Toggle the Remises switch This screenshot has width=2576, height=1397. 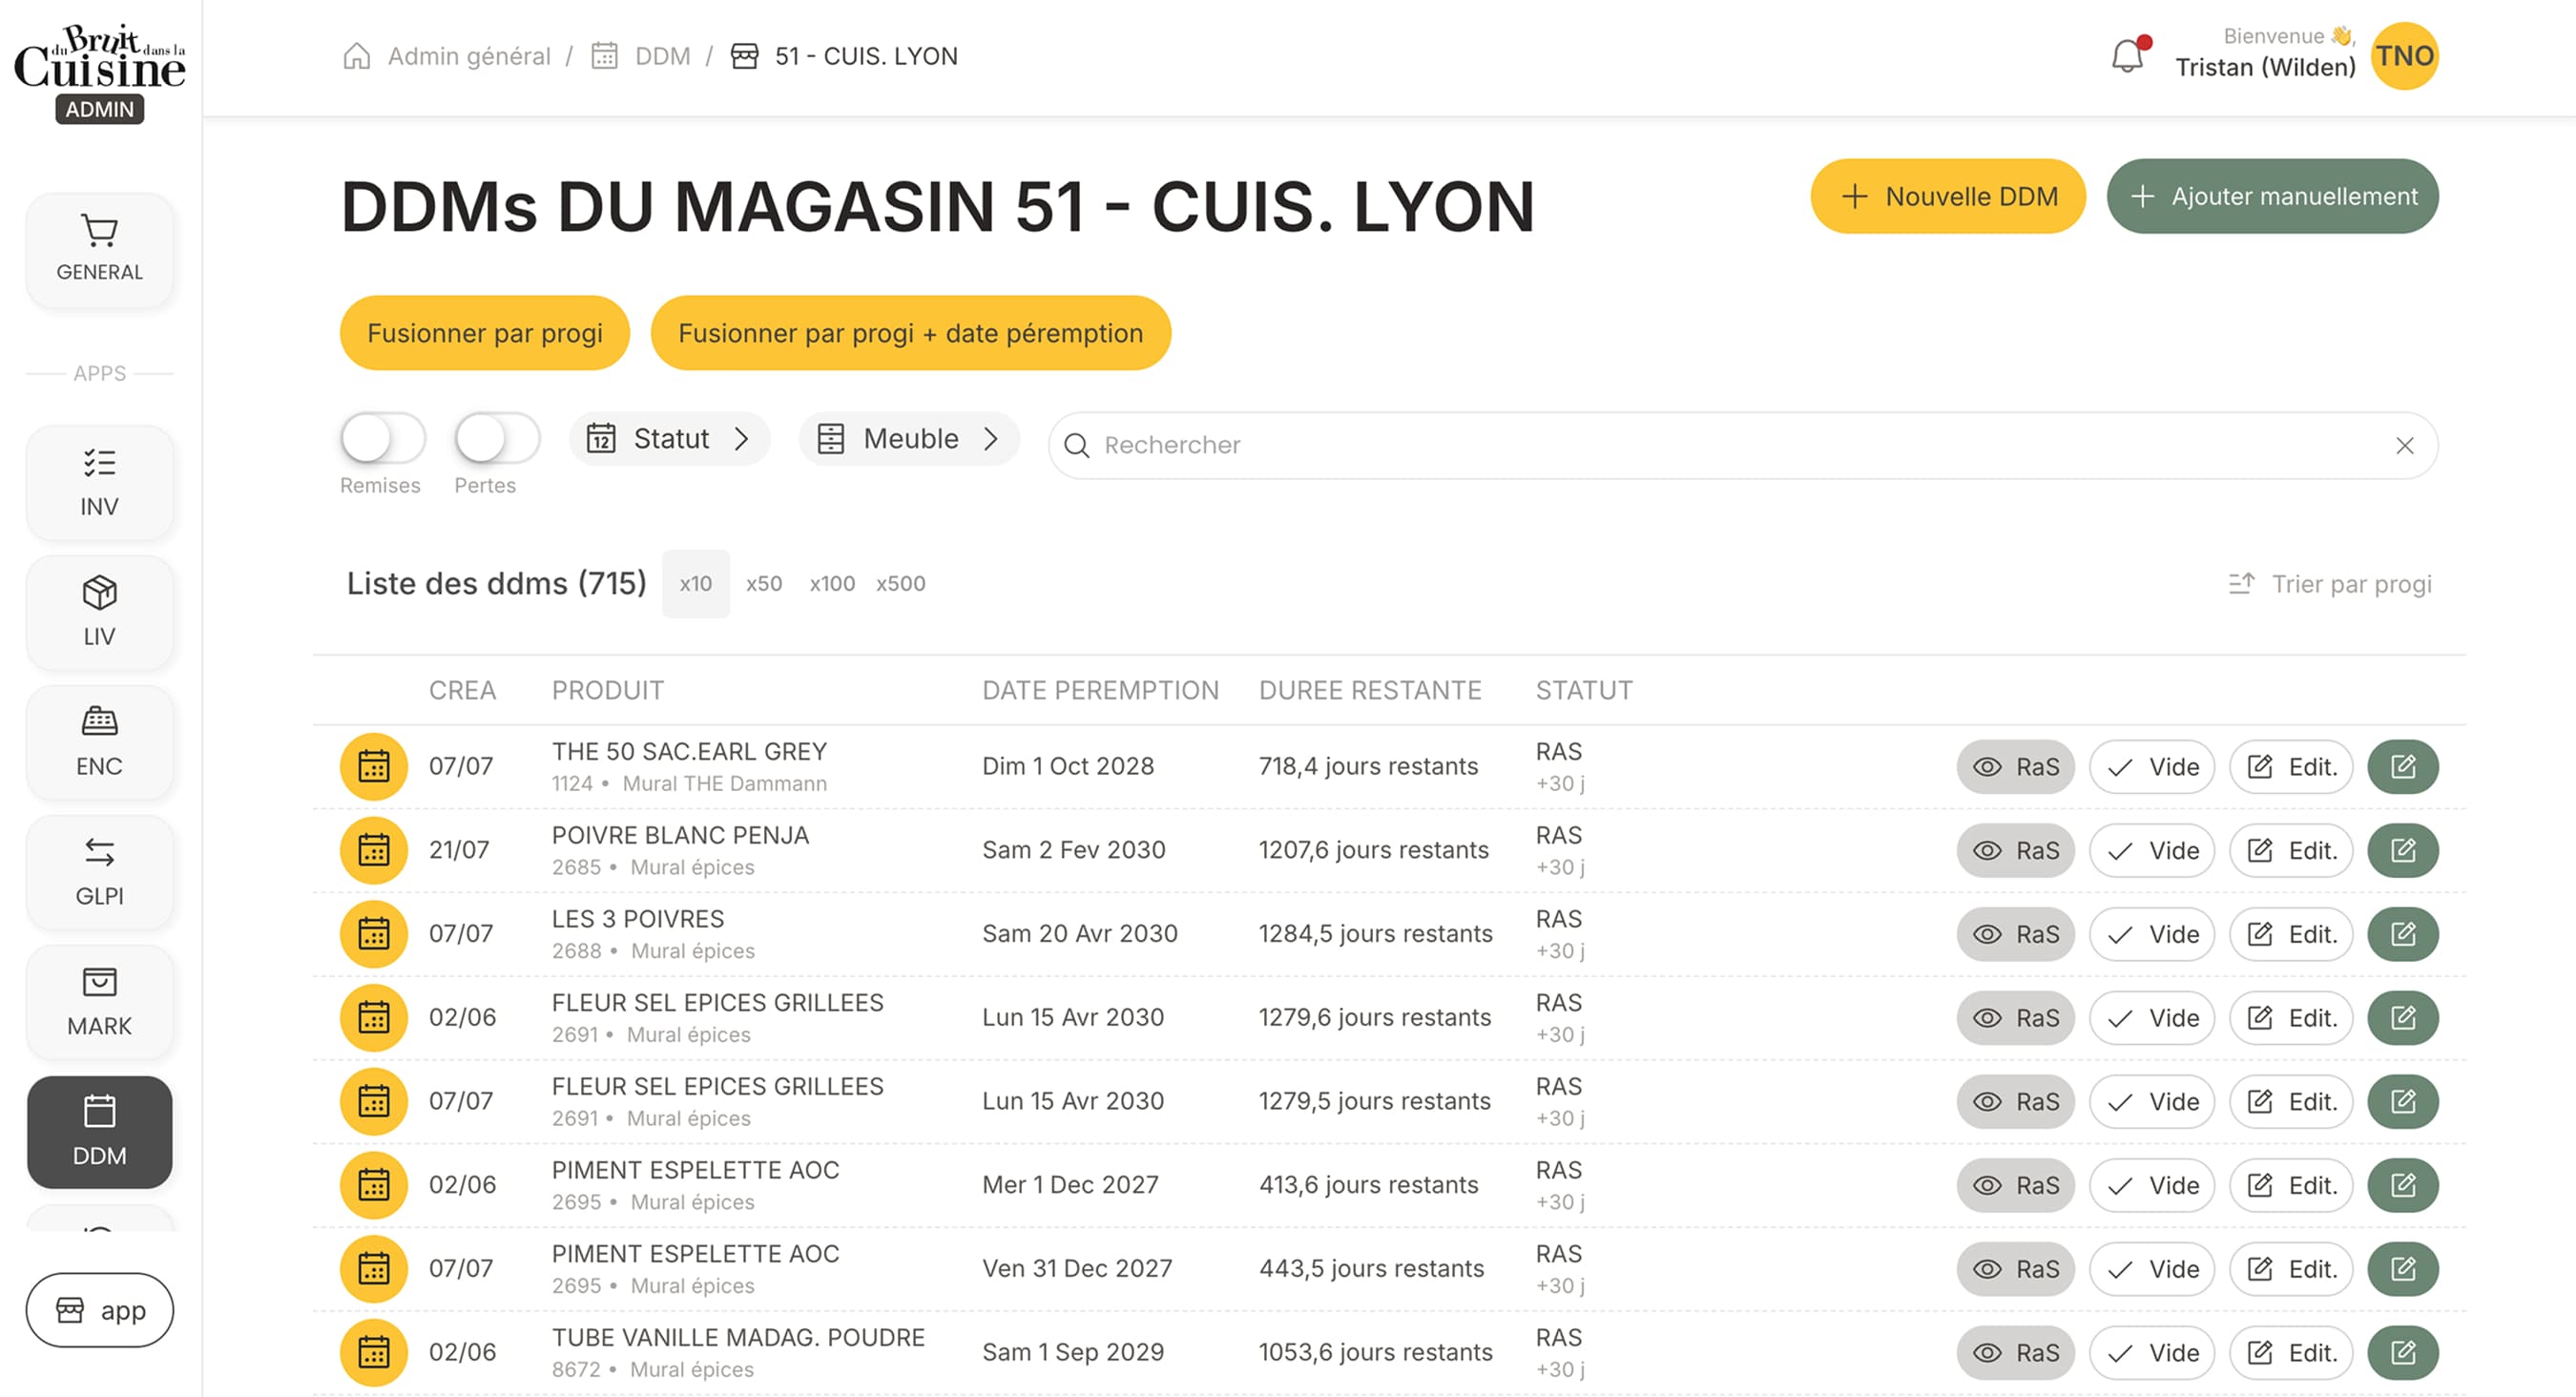[383, 439]
